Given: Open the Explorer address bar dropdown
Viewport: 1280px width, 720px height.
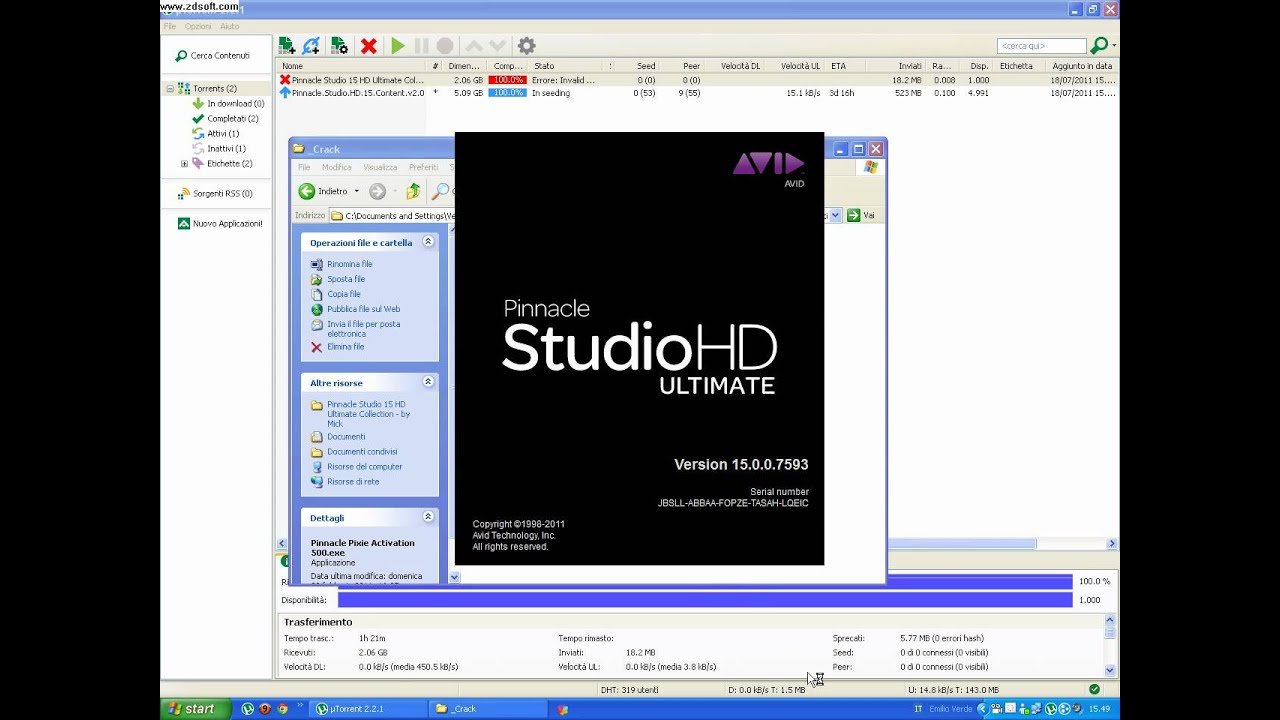Looking at the screenshot, I should (x=835, y=215).
